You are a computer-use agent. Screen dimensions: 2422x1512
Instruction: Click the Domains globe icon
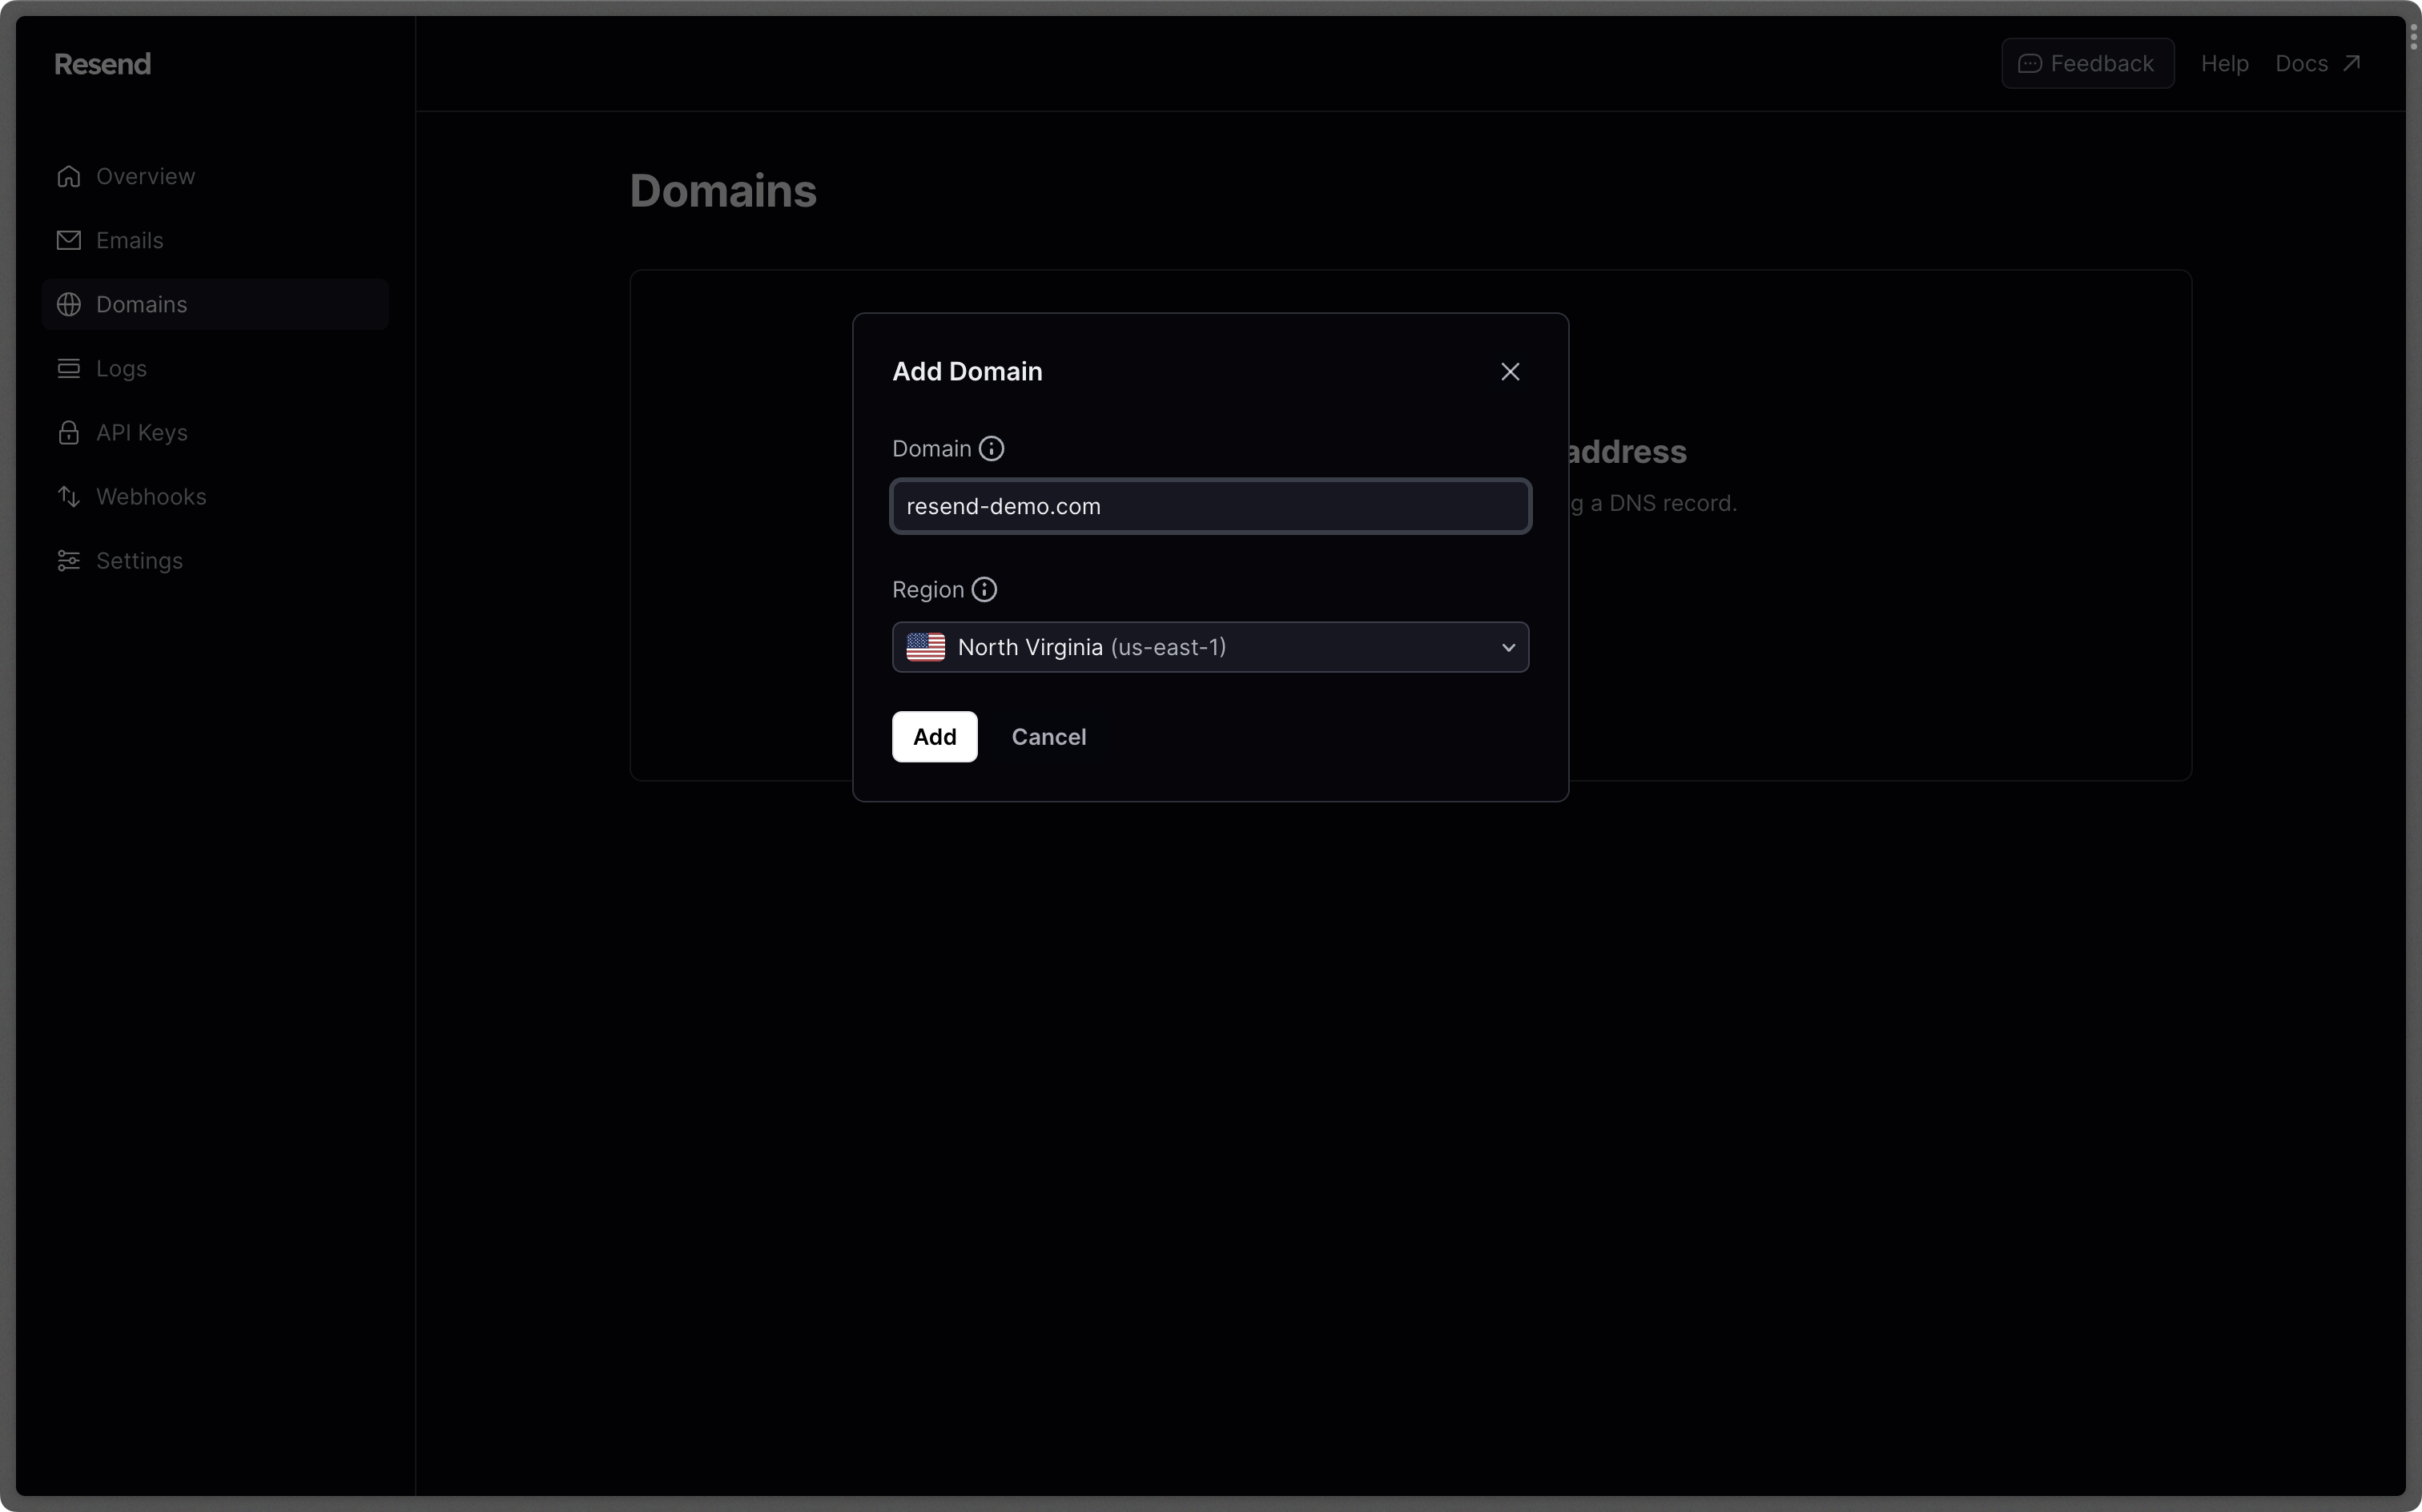68,304
